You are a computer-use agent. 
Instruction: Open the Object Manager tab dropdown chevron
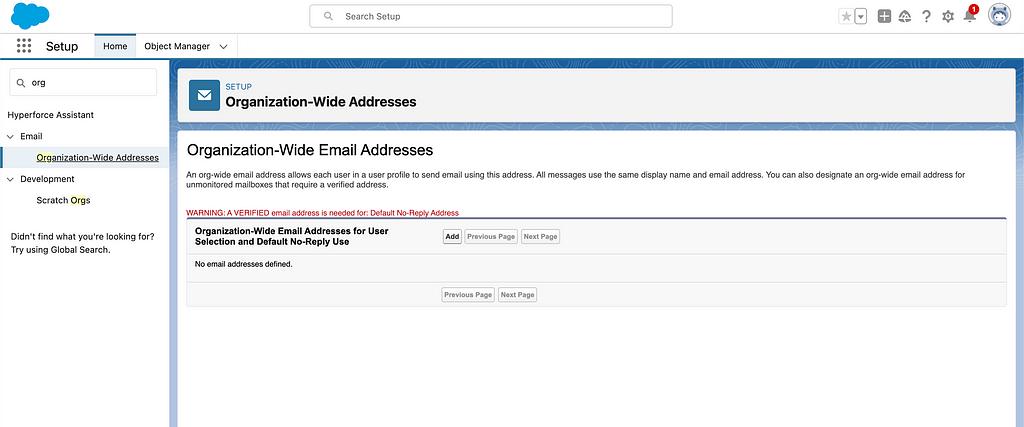tap(223, 46)
